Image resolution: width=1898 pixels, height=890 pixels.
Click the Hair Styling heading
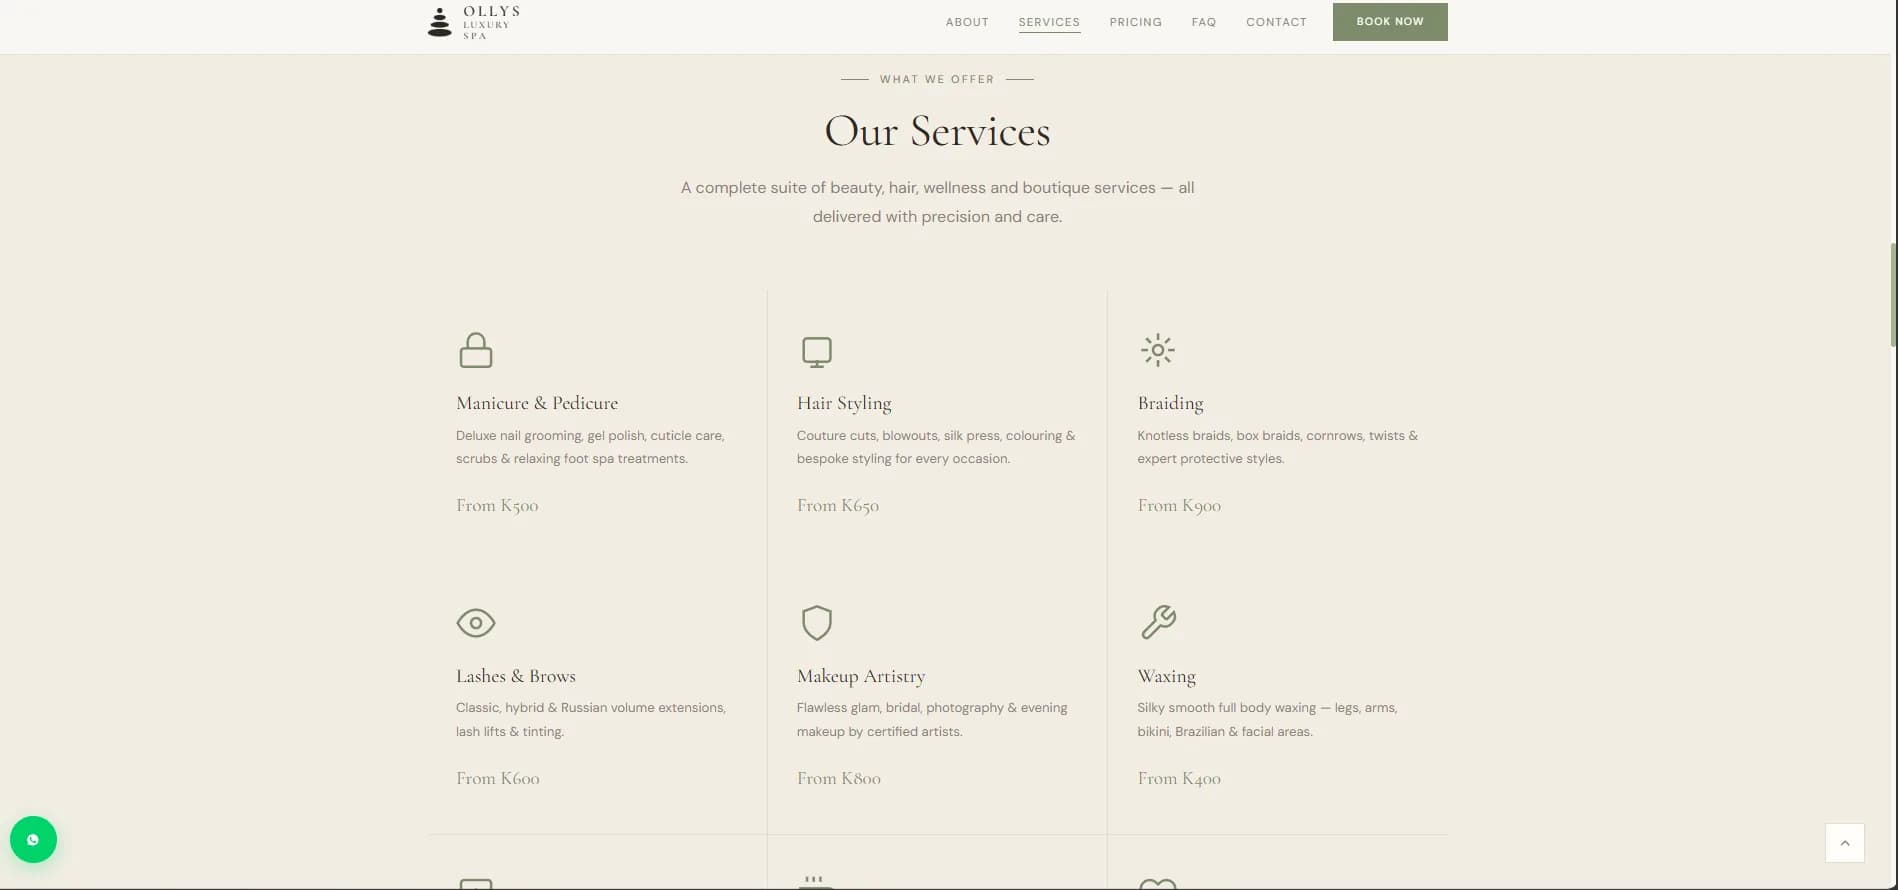point(844,403)
